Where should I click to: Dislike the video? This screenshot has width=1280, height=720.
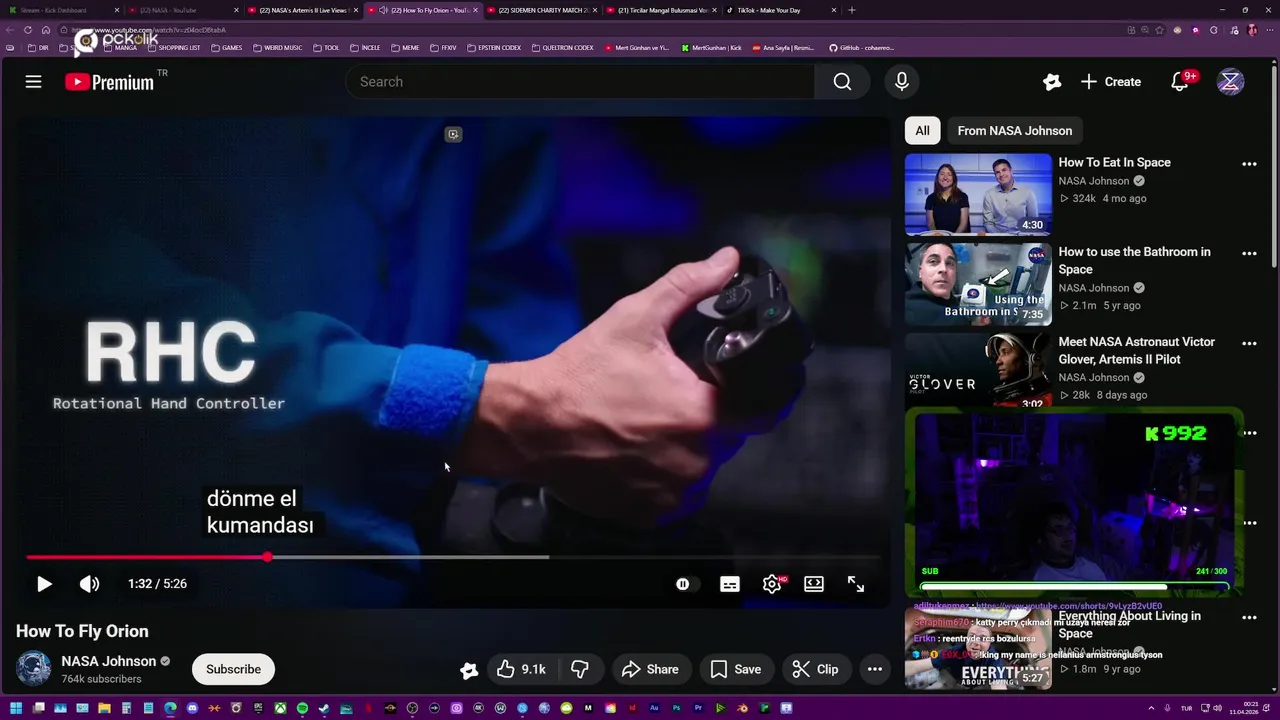pos(579,670)
